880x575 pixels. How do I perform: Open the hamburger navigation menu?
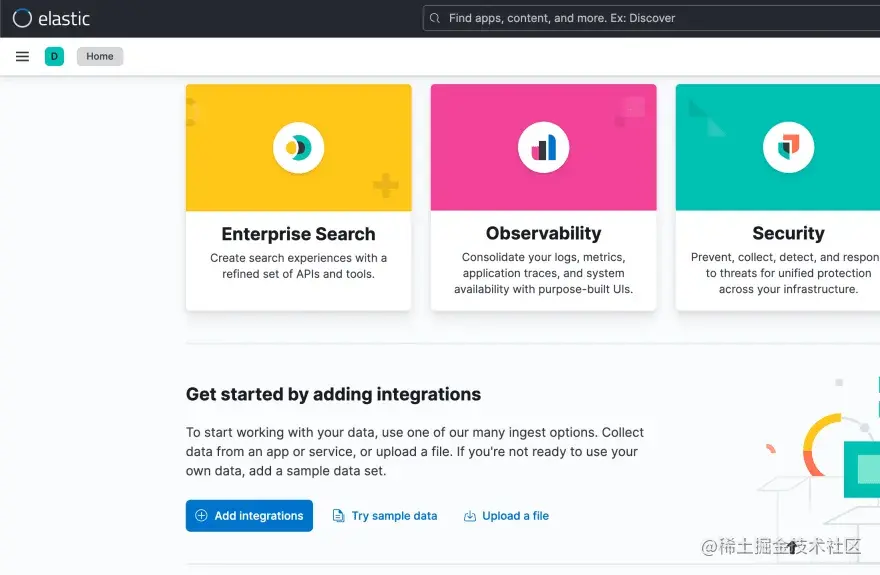tap(22, 56)
